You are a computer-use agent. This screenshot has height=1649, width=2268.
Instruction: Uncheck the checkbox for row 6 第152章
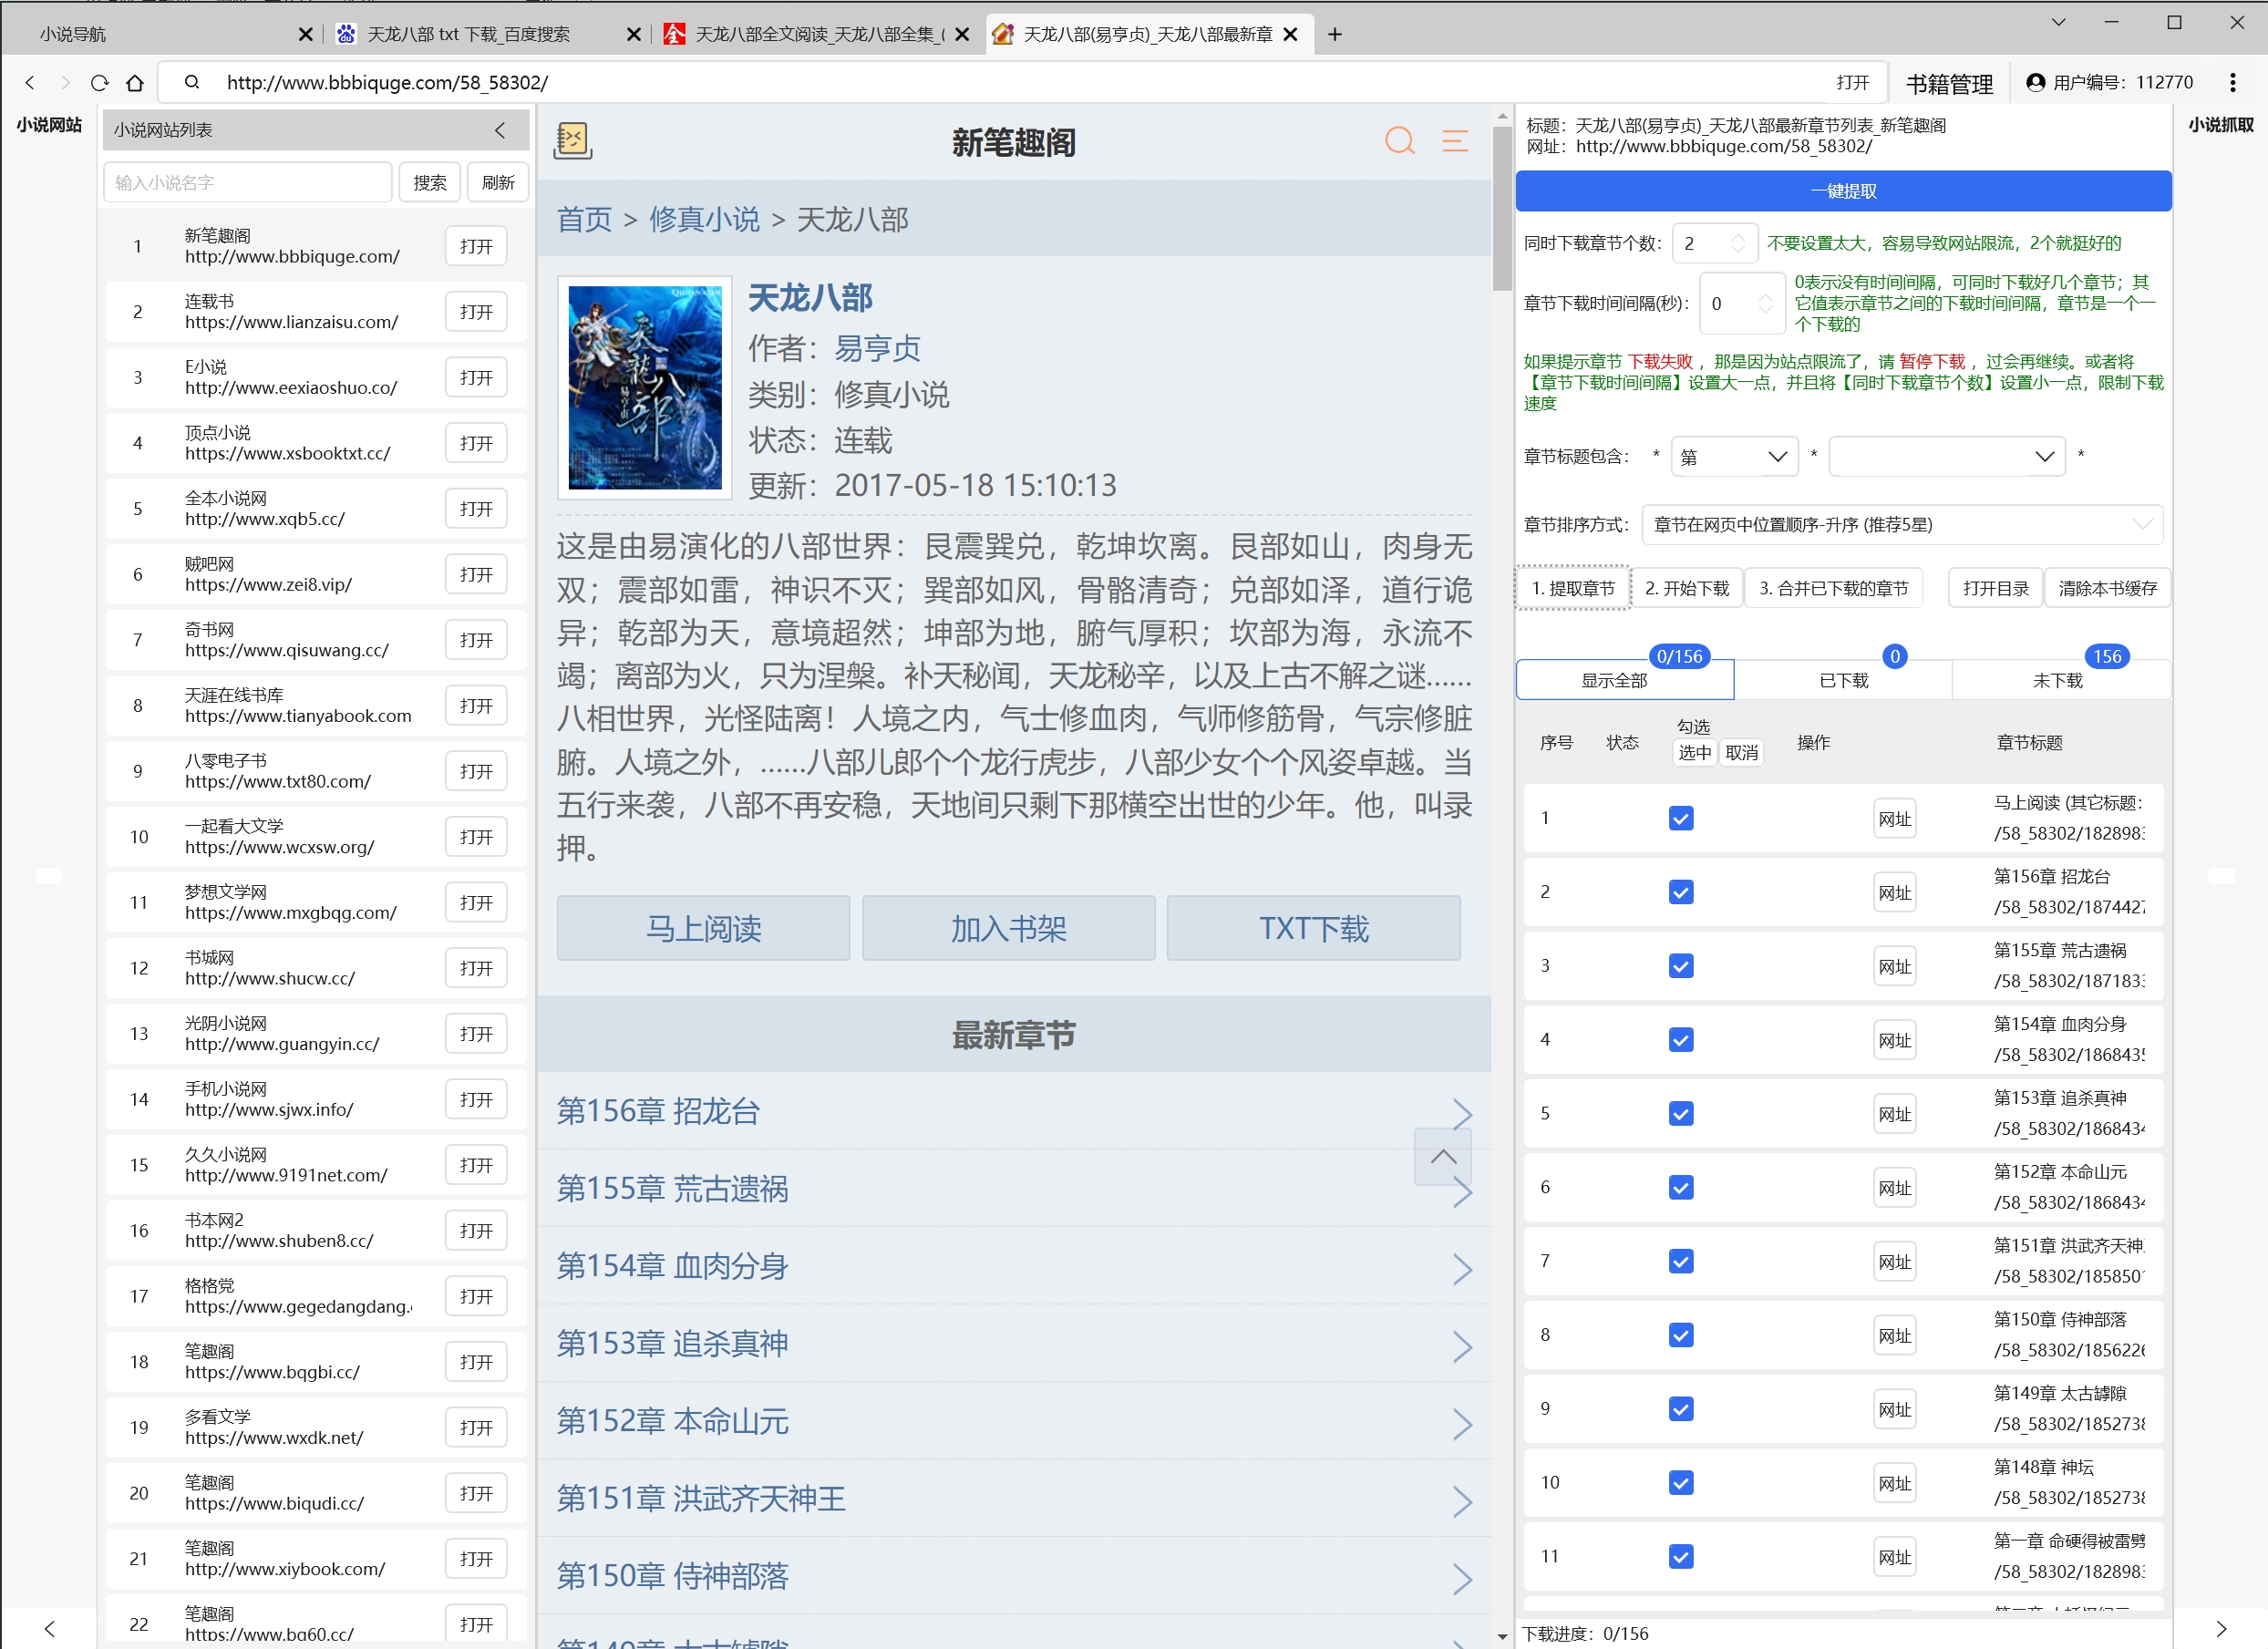pos(1681,1188)
